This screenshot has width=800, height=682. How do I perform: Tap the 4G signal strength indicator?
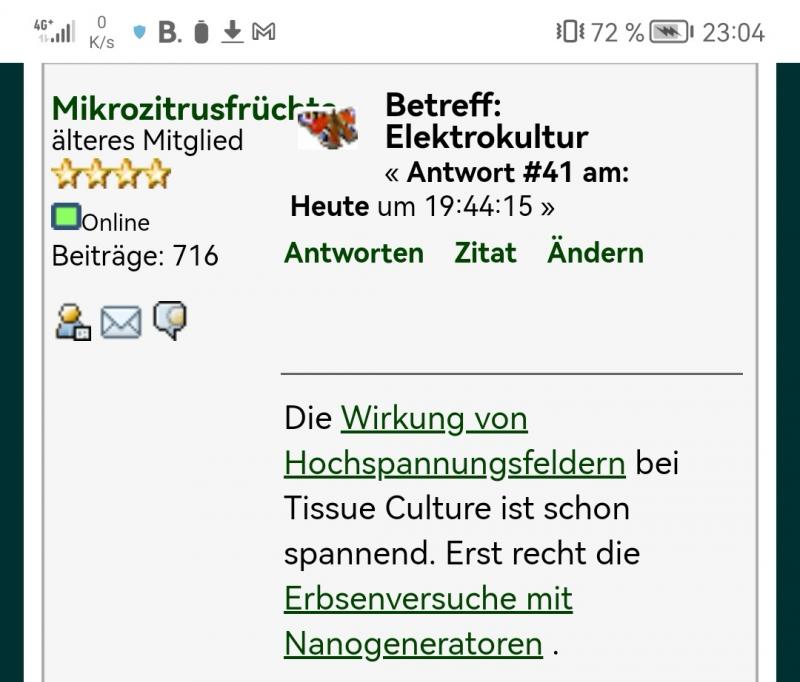pos(54,31)
